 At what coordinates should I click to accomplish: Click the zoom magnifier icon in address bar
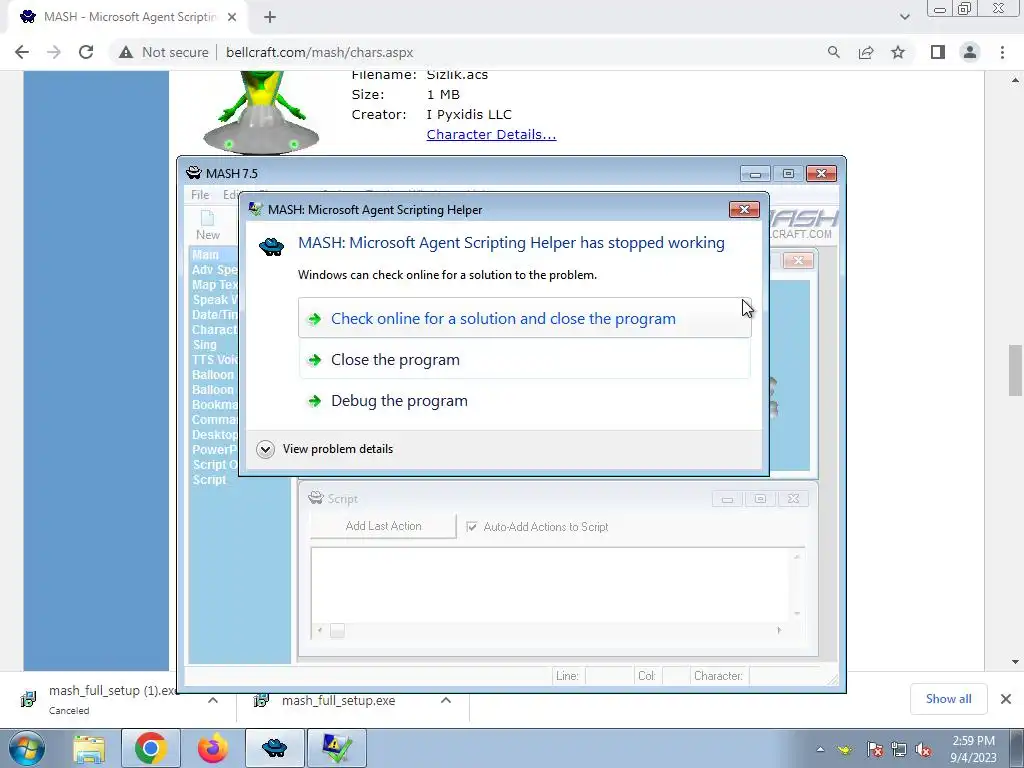833,52
